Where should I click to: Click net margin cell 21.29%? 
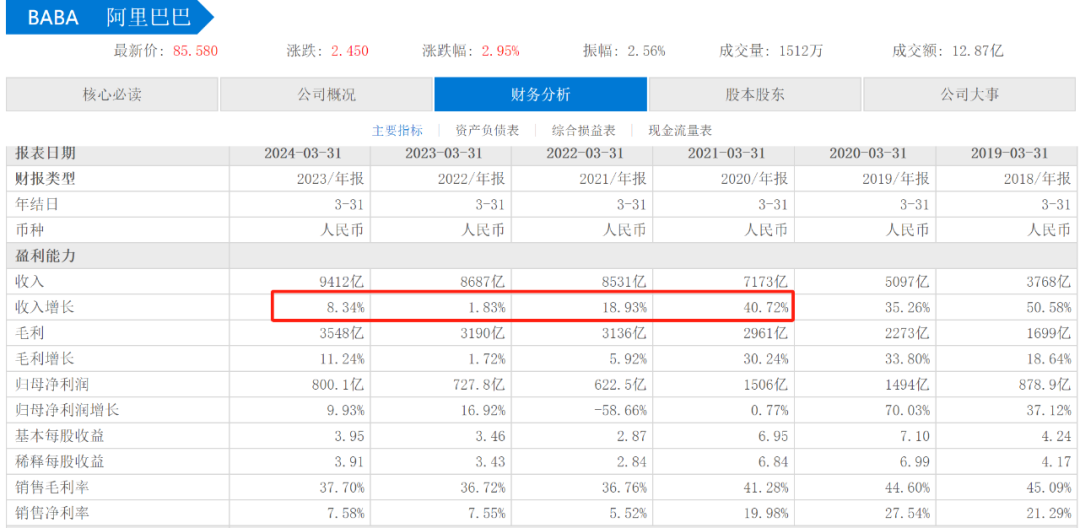coord(1048,514)
